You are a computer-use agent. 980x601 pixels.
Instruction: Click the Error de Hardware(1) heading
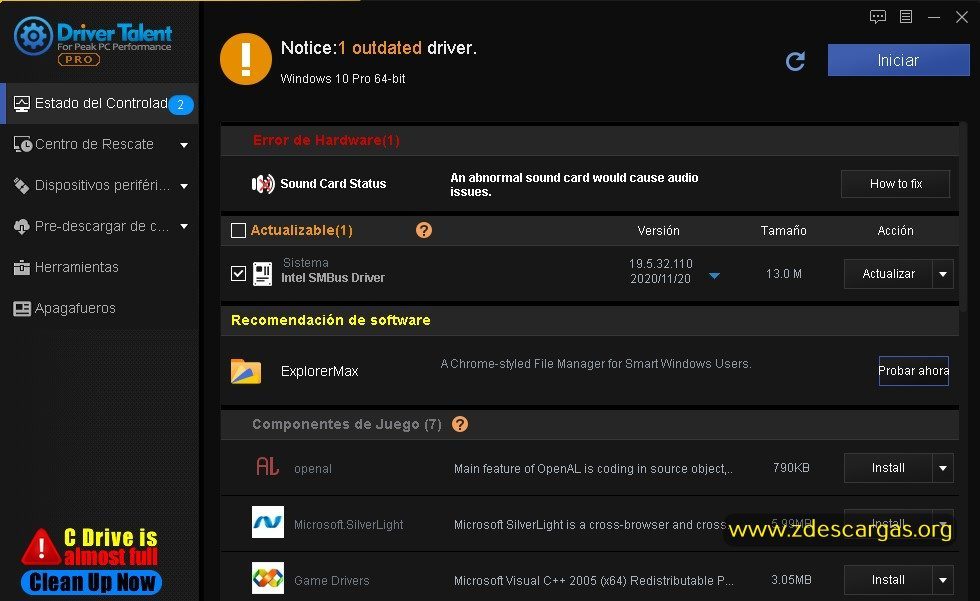pos(326,140)
